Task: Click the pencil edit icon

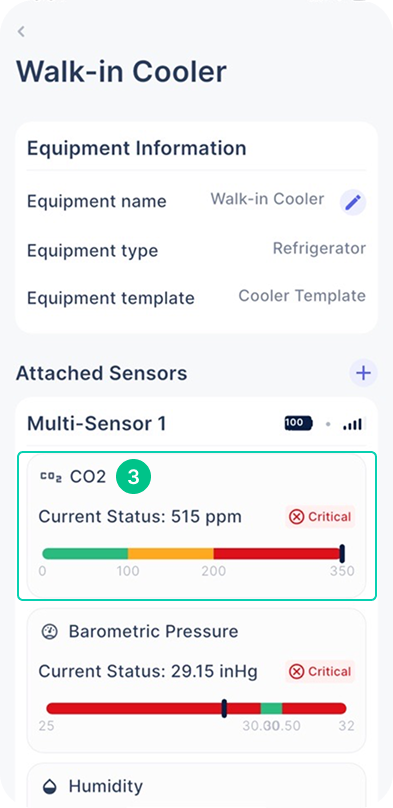Action: pos(353,202)
